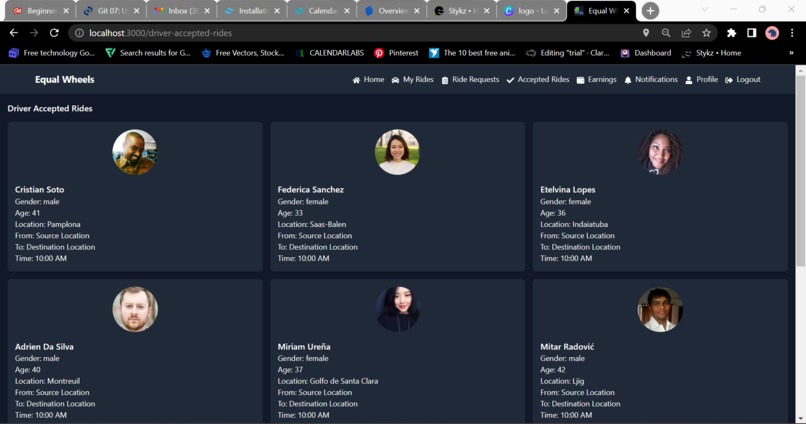Bookmark this page with star icon
The image size is (806, 424).
click(x=706, y=33)
